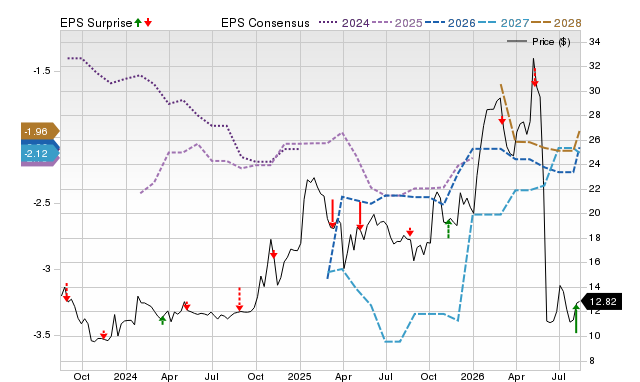Toggle the 2025 consensus series in legend

pos(397,23)
